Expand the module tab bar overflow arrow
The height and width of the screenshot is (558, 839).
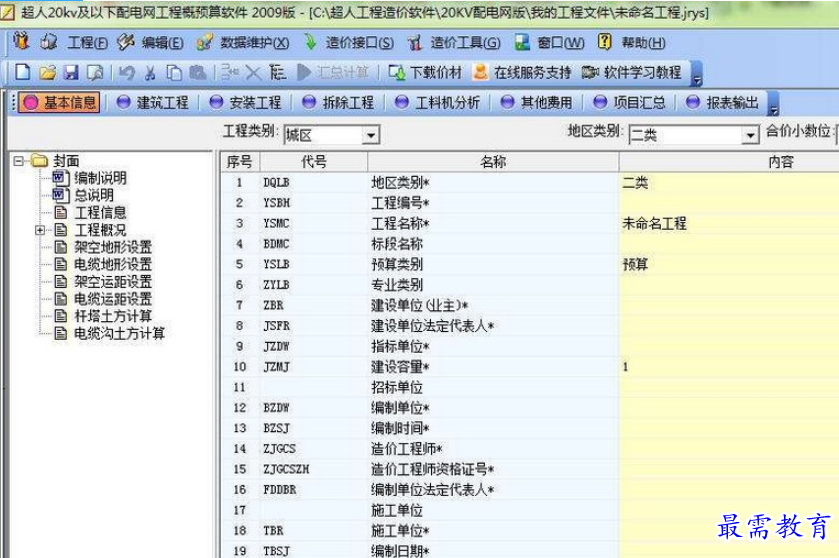coord(773,104)
